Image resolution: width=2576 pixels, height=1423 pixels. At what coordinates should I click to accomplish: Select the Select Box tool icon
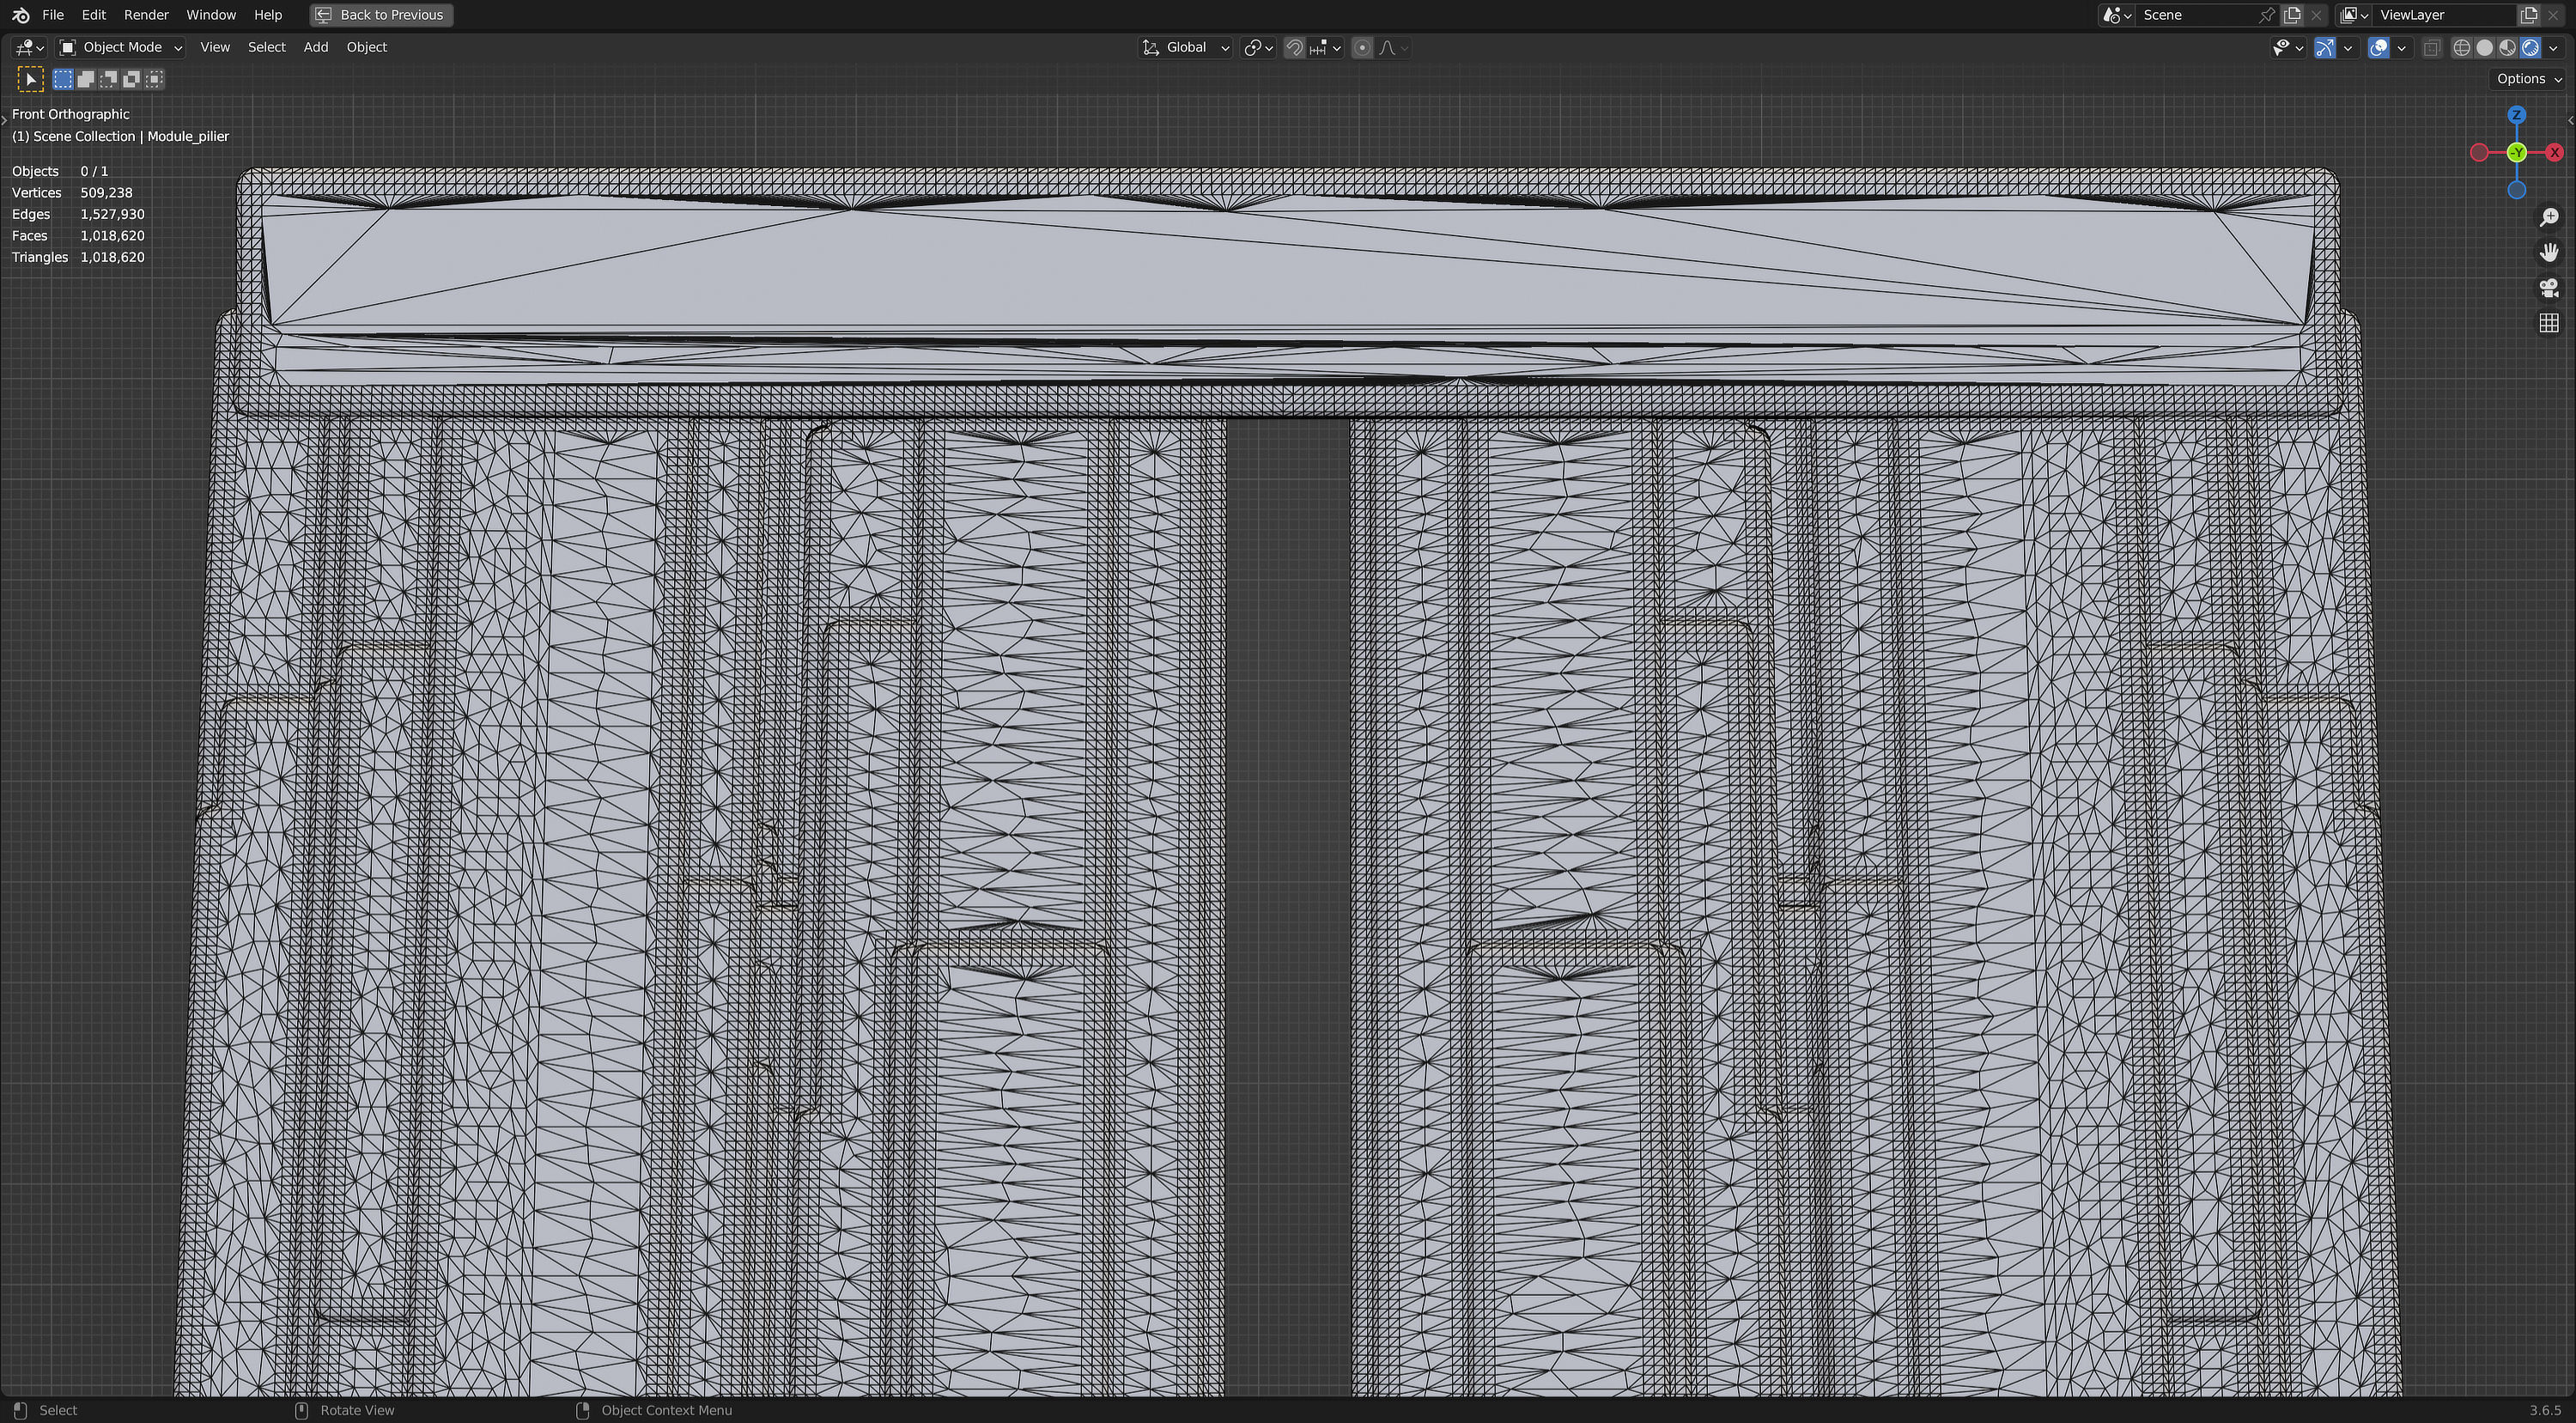click(x=31, y=79)
